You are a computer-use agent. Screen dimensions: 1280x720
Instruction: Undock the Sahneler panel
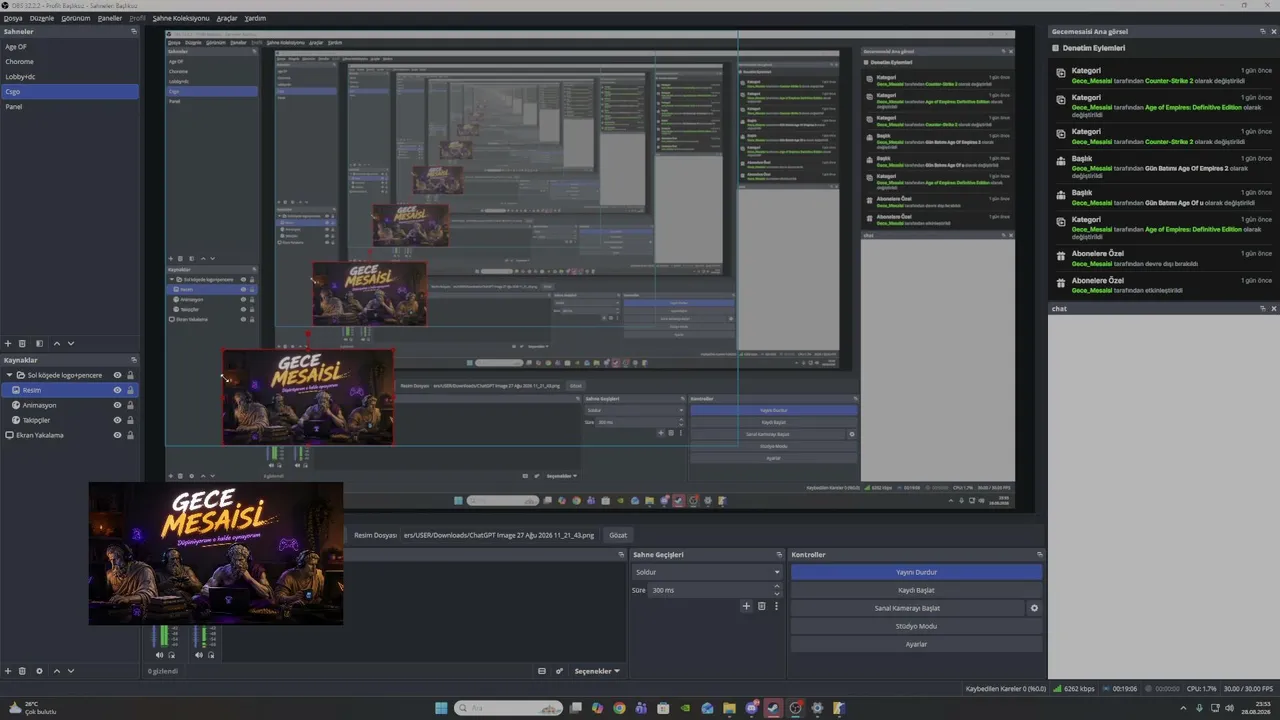click(x=134, y=31)
